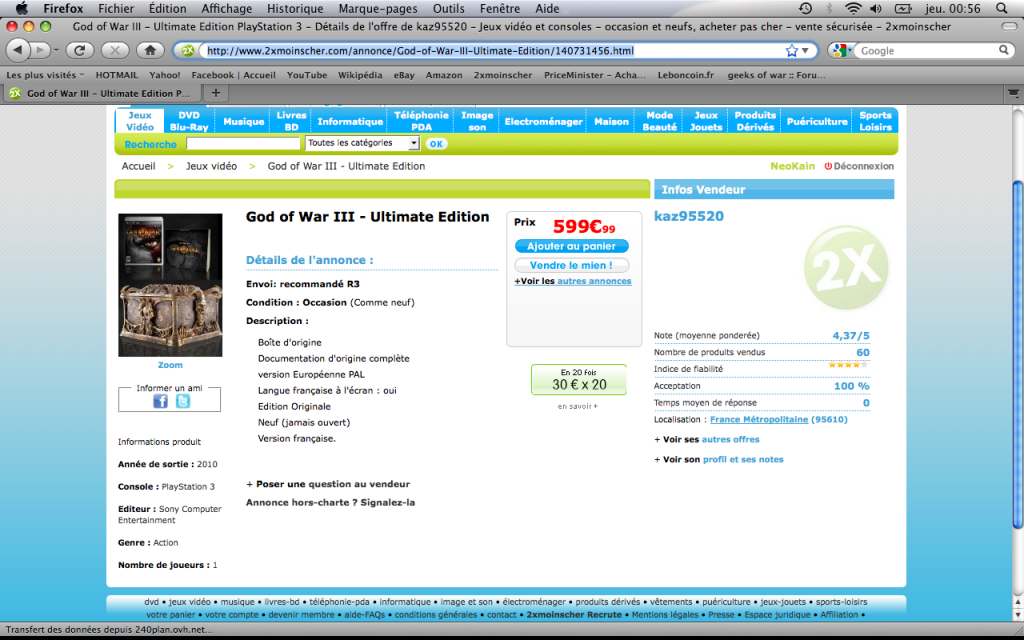Open Time Machine icon in menu bar
The height and width of the screenshot is (640, 1024).
pyautogui.click(x=805, y=8)
